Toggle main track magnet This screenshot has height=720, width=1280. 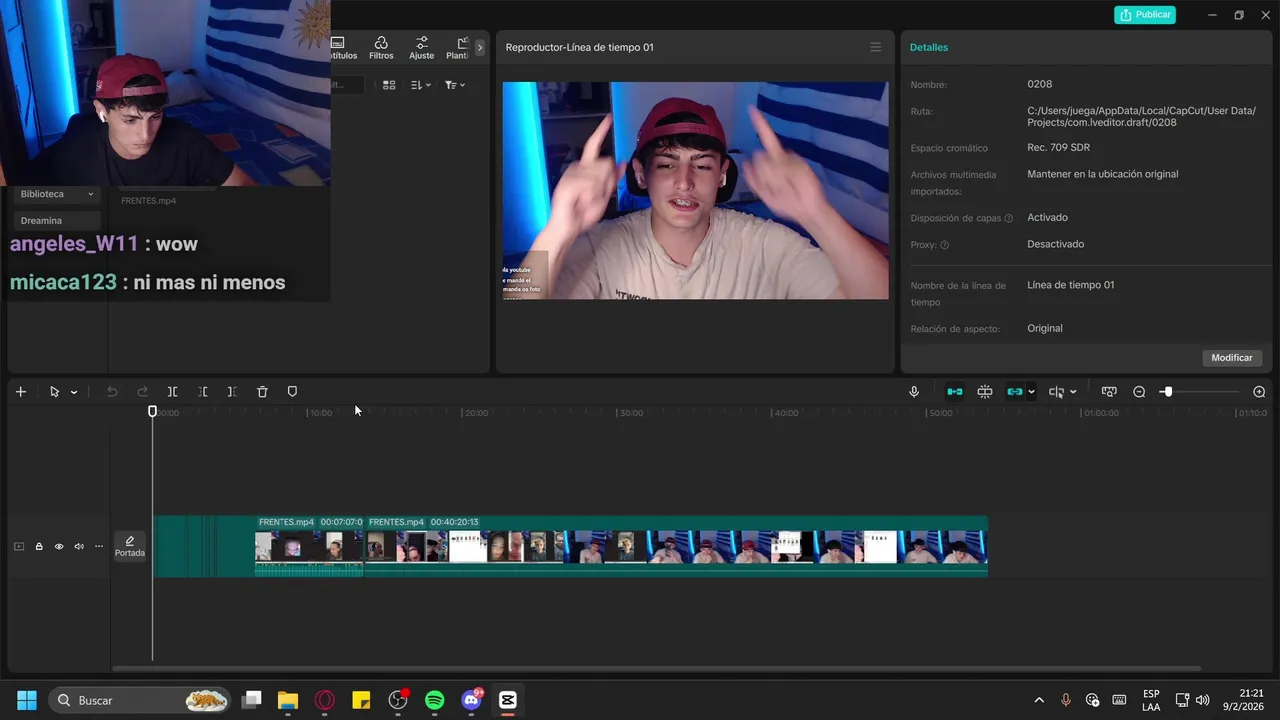click(955, 392)
